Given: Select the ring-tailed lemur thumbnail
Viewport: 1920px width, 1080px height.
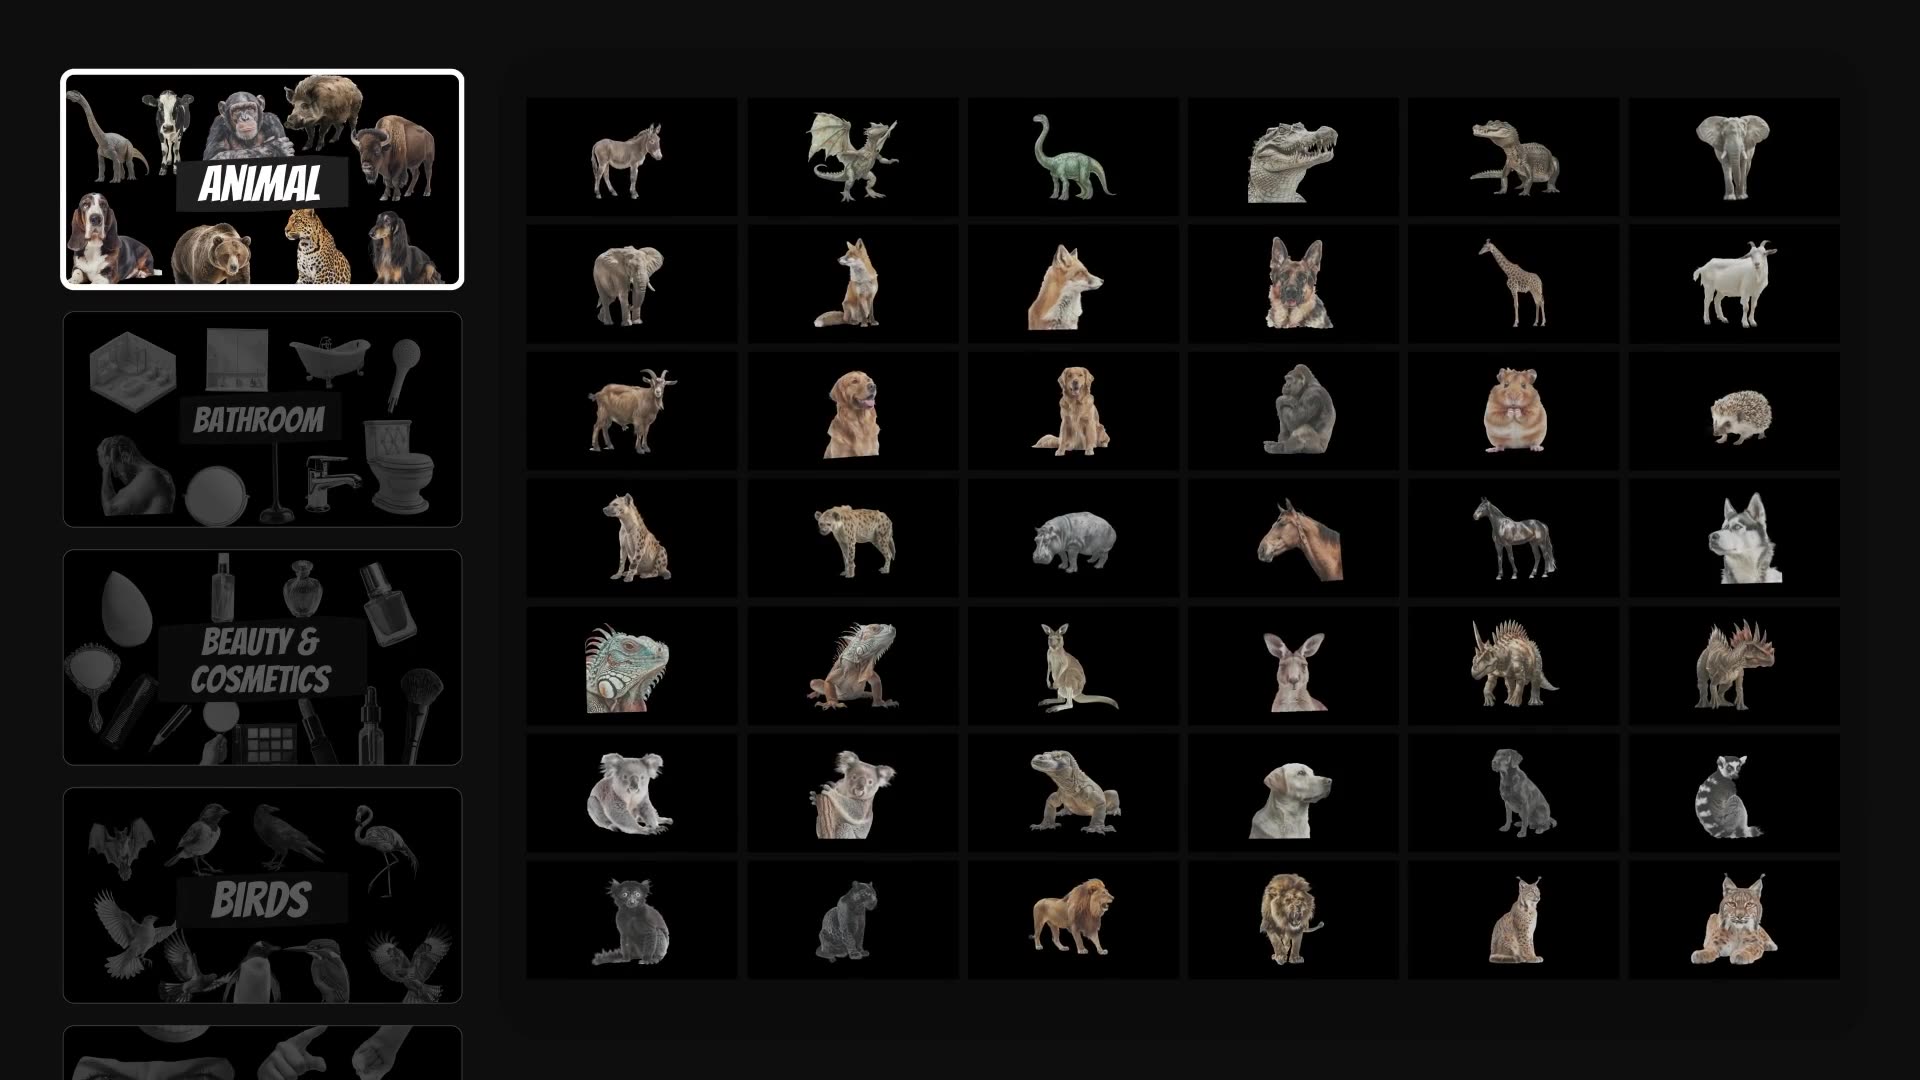Looking at the screenshot, I should pyautogui.click(x=1735, y=793).
